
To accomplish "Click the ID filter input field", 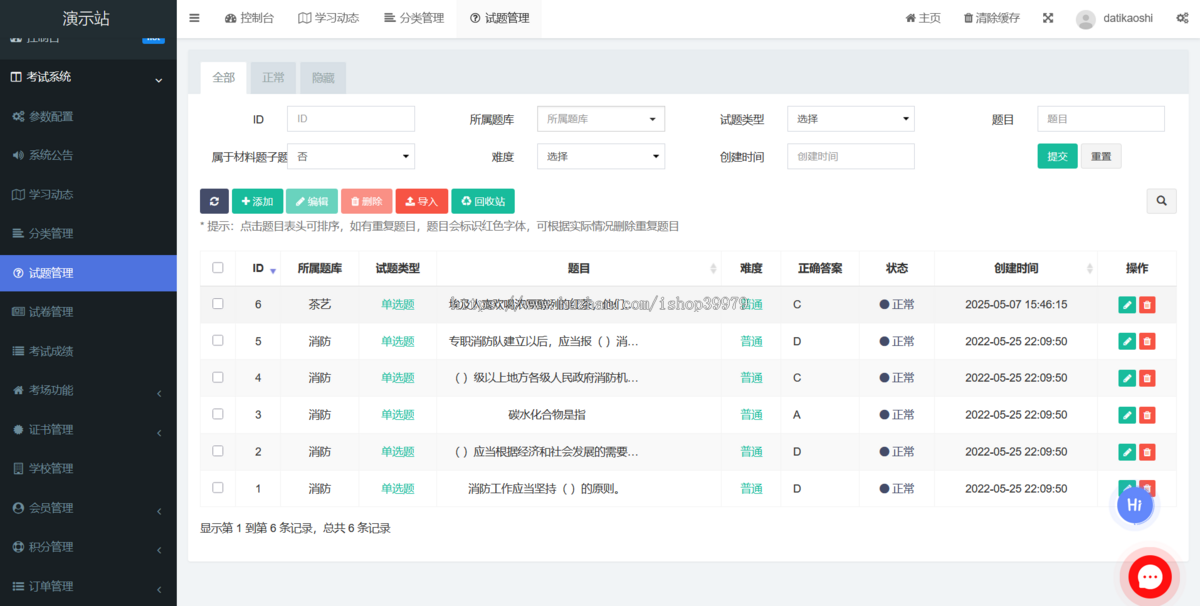I will click(x=351, y=119).
